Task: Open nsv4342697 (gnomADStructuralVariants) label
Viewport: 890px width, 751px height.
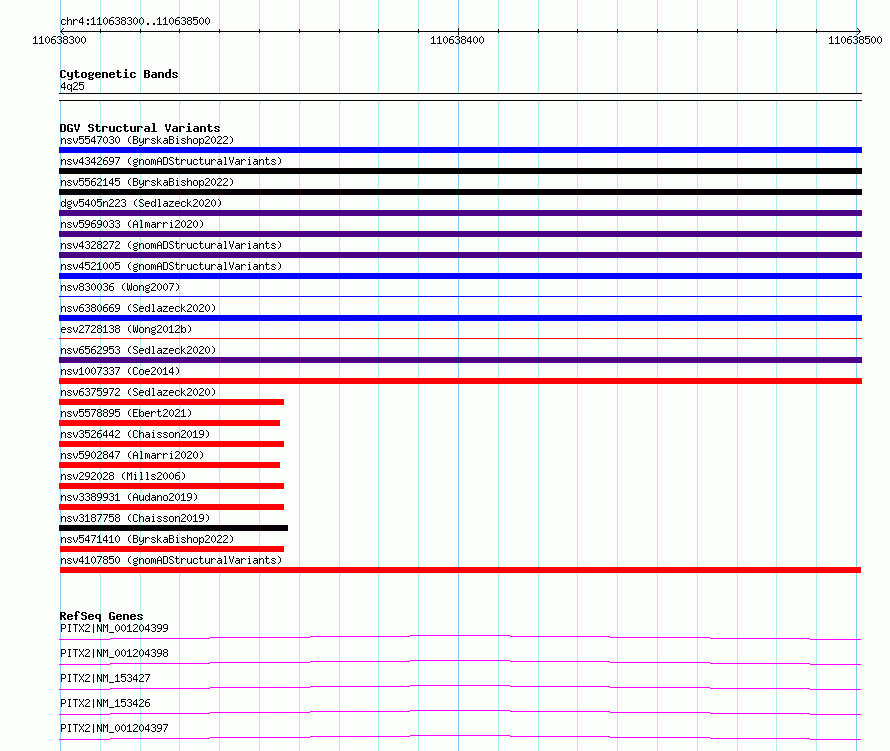Action: (x=171, y=161)
